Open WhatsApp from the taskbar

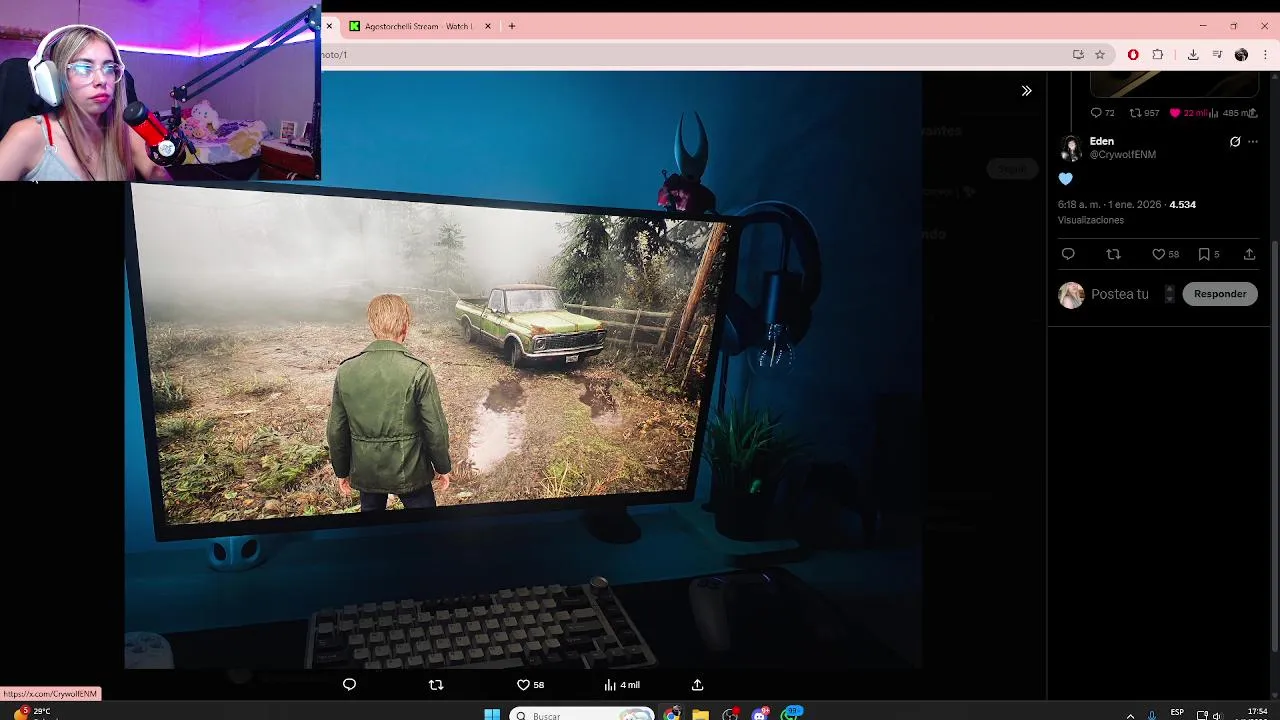791,713
